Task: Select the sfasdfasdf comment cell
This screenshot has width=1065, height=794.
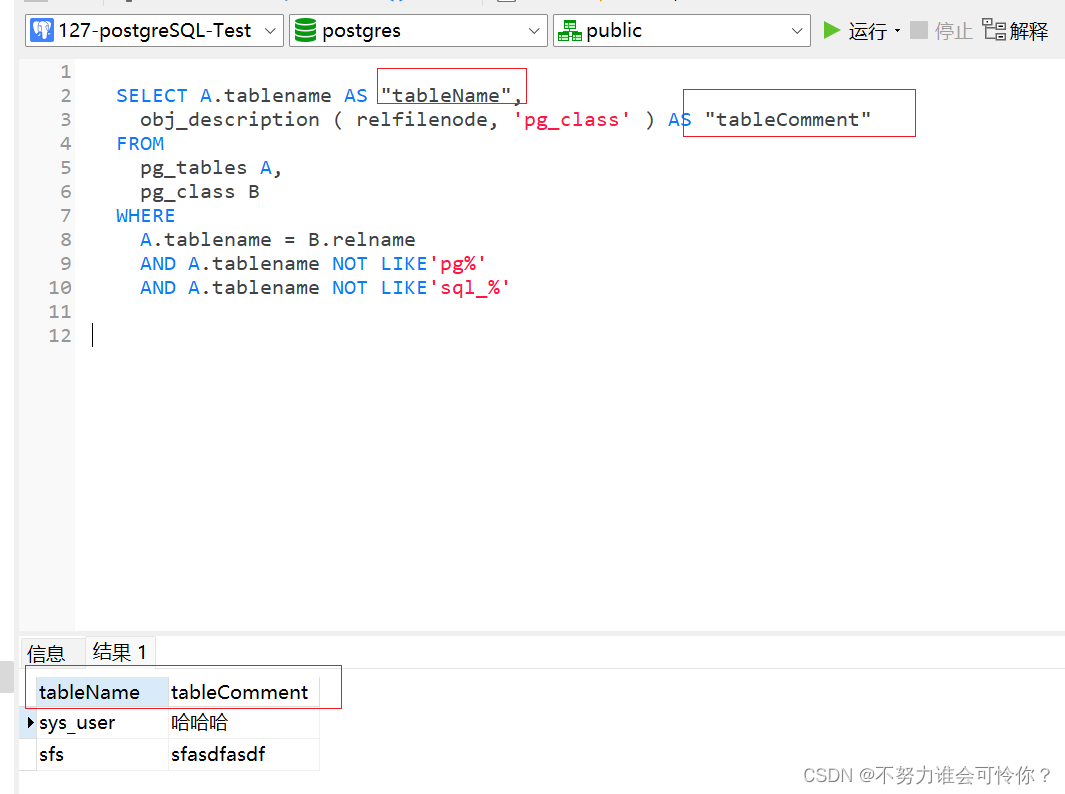Action: pyautogui.click(x=244, y=754)
